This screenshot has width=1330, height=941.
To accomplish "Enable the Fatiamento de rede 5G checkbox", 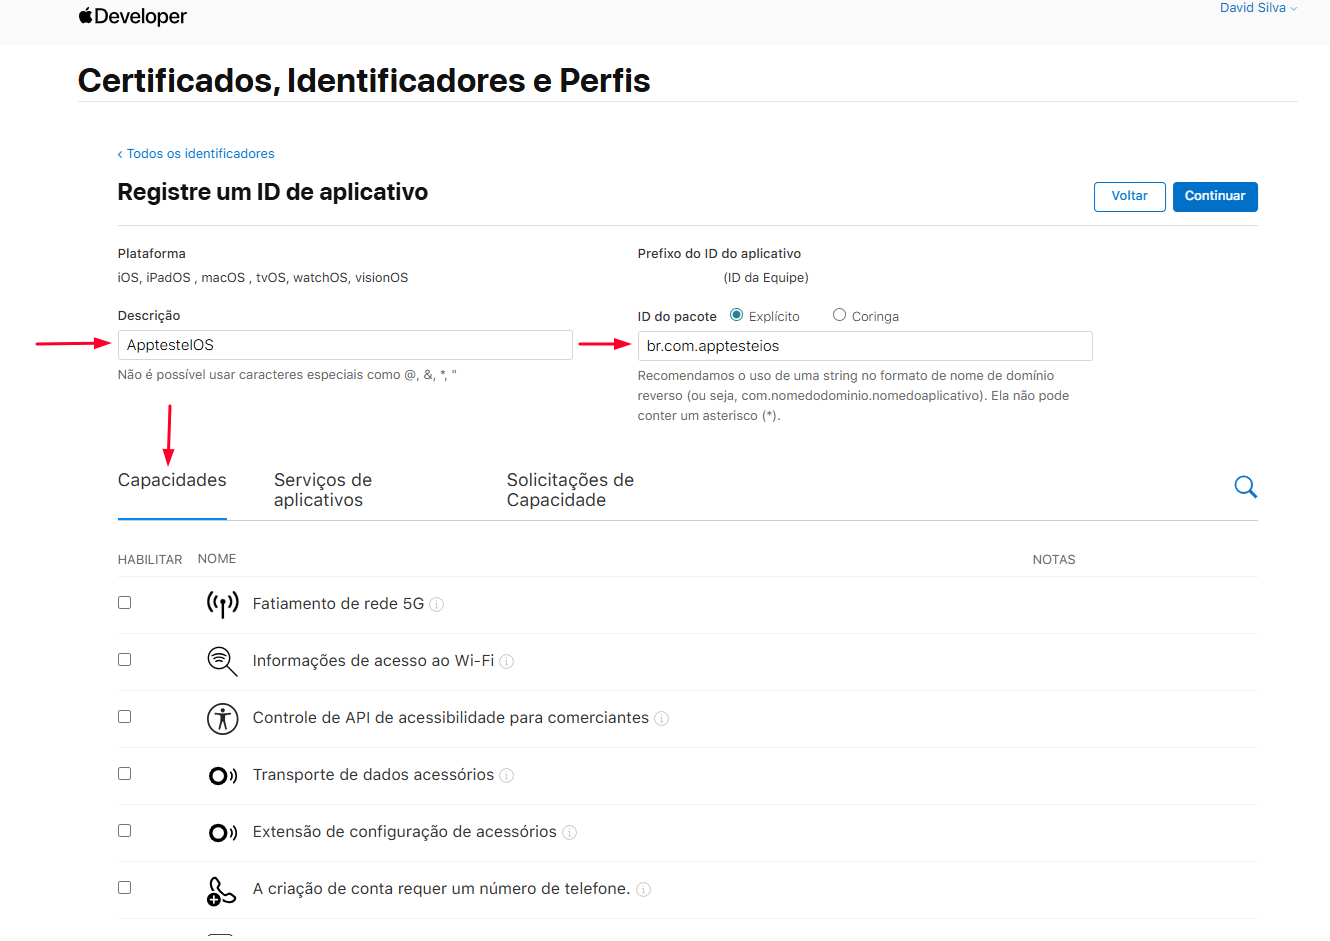I will click(x=125, y=603).
